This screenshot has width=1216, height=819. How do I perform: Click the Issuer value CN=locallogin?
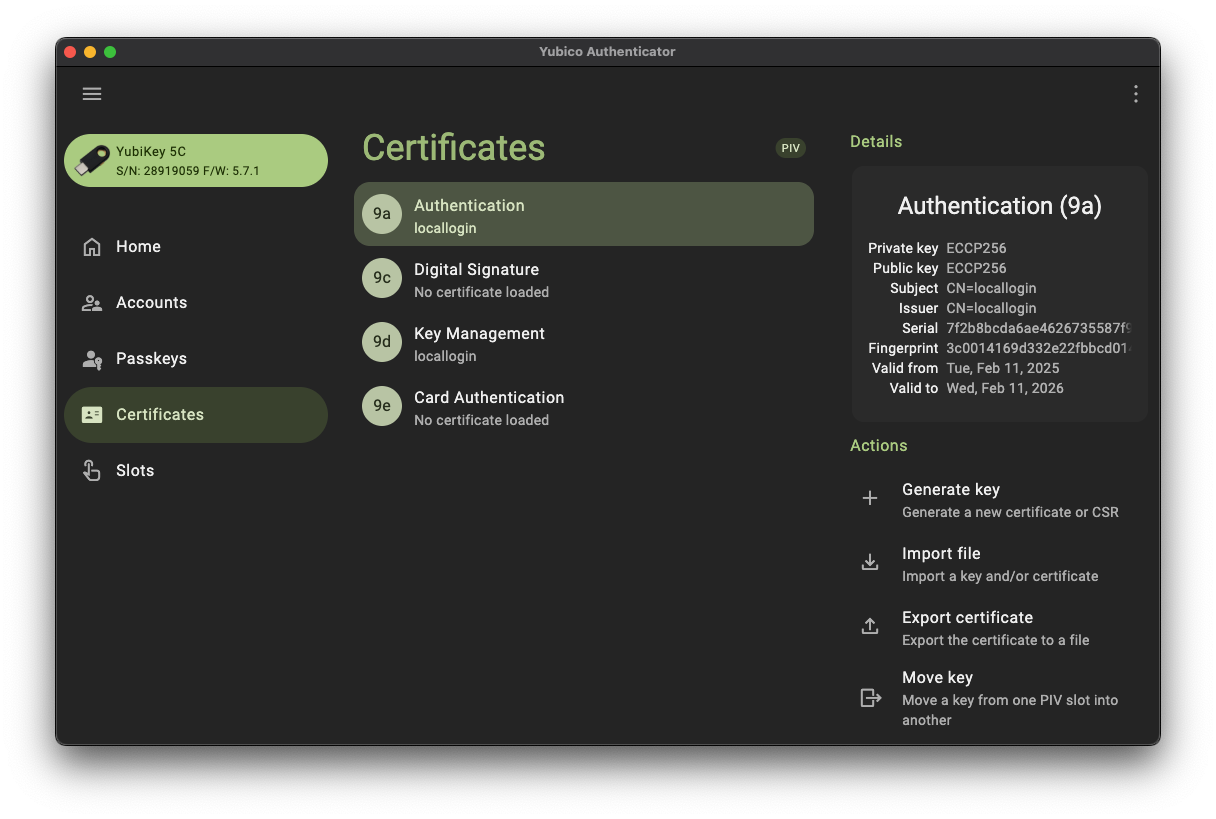click(991, 308)
